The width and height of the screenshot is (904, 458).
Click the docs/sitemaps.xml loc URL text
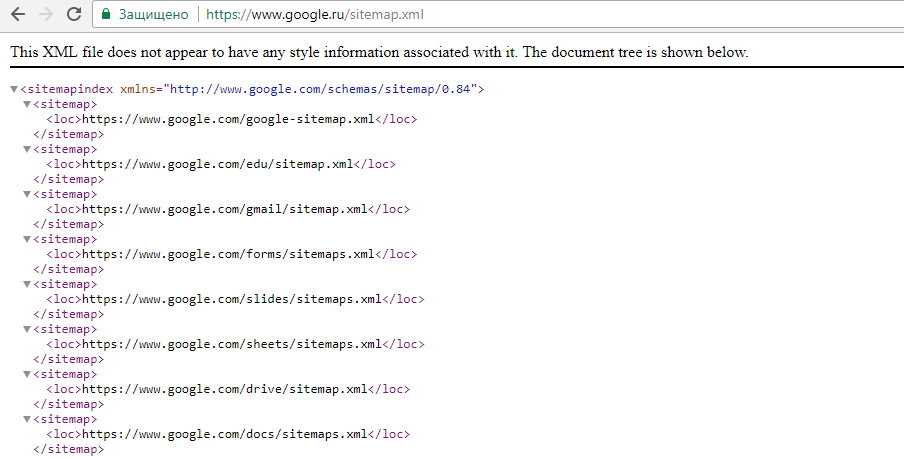225,434
